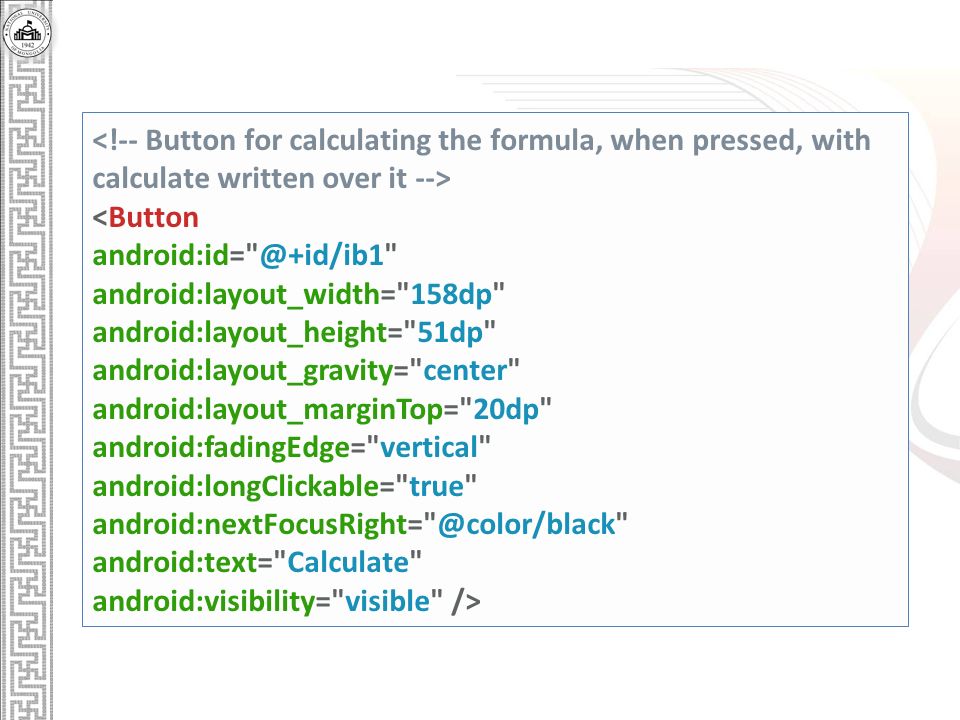Screen dimensions: 960x720
Task: Select the android:nextFocusRight attribute
Action: (x=250, y=525)
